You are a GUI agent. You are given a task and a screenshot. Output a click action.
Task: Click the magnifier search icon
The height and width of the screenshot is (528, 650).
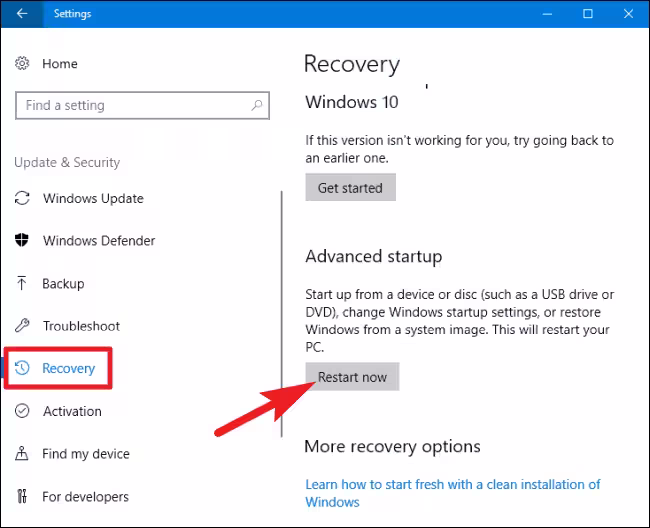257,105
